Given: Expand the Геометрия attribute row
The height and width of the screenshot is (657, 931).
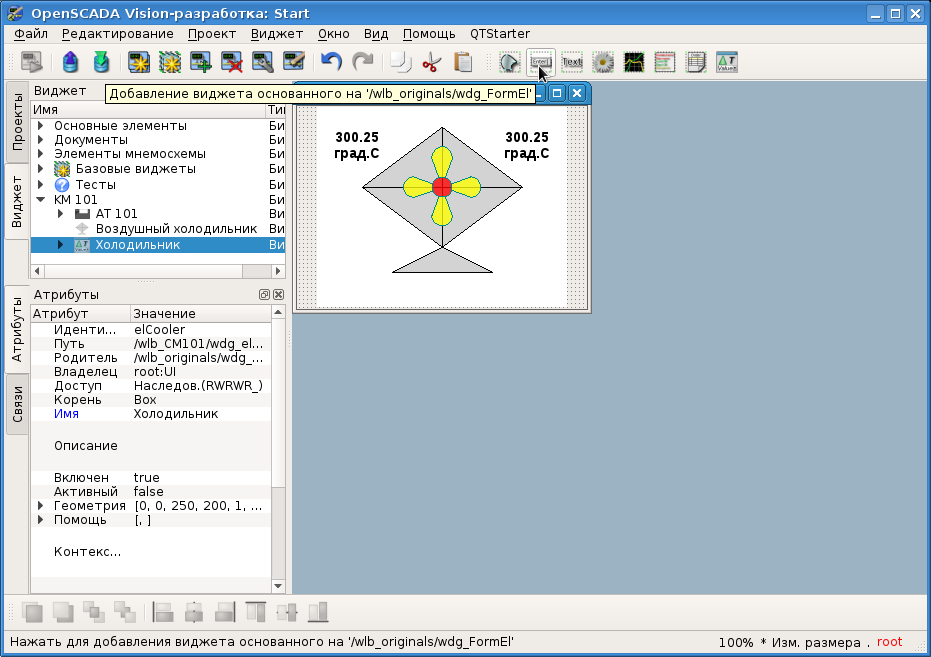Looking at the screenshot, I should pos(40,506).
